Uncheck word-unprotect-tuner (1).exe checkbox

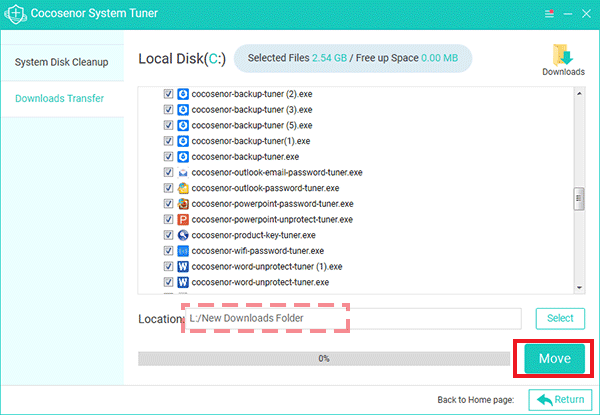point(168,267)
